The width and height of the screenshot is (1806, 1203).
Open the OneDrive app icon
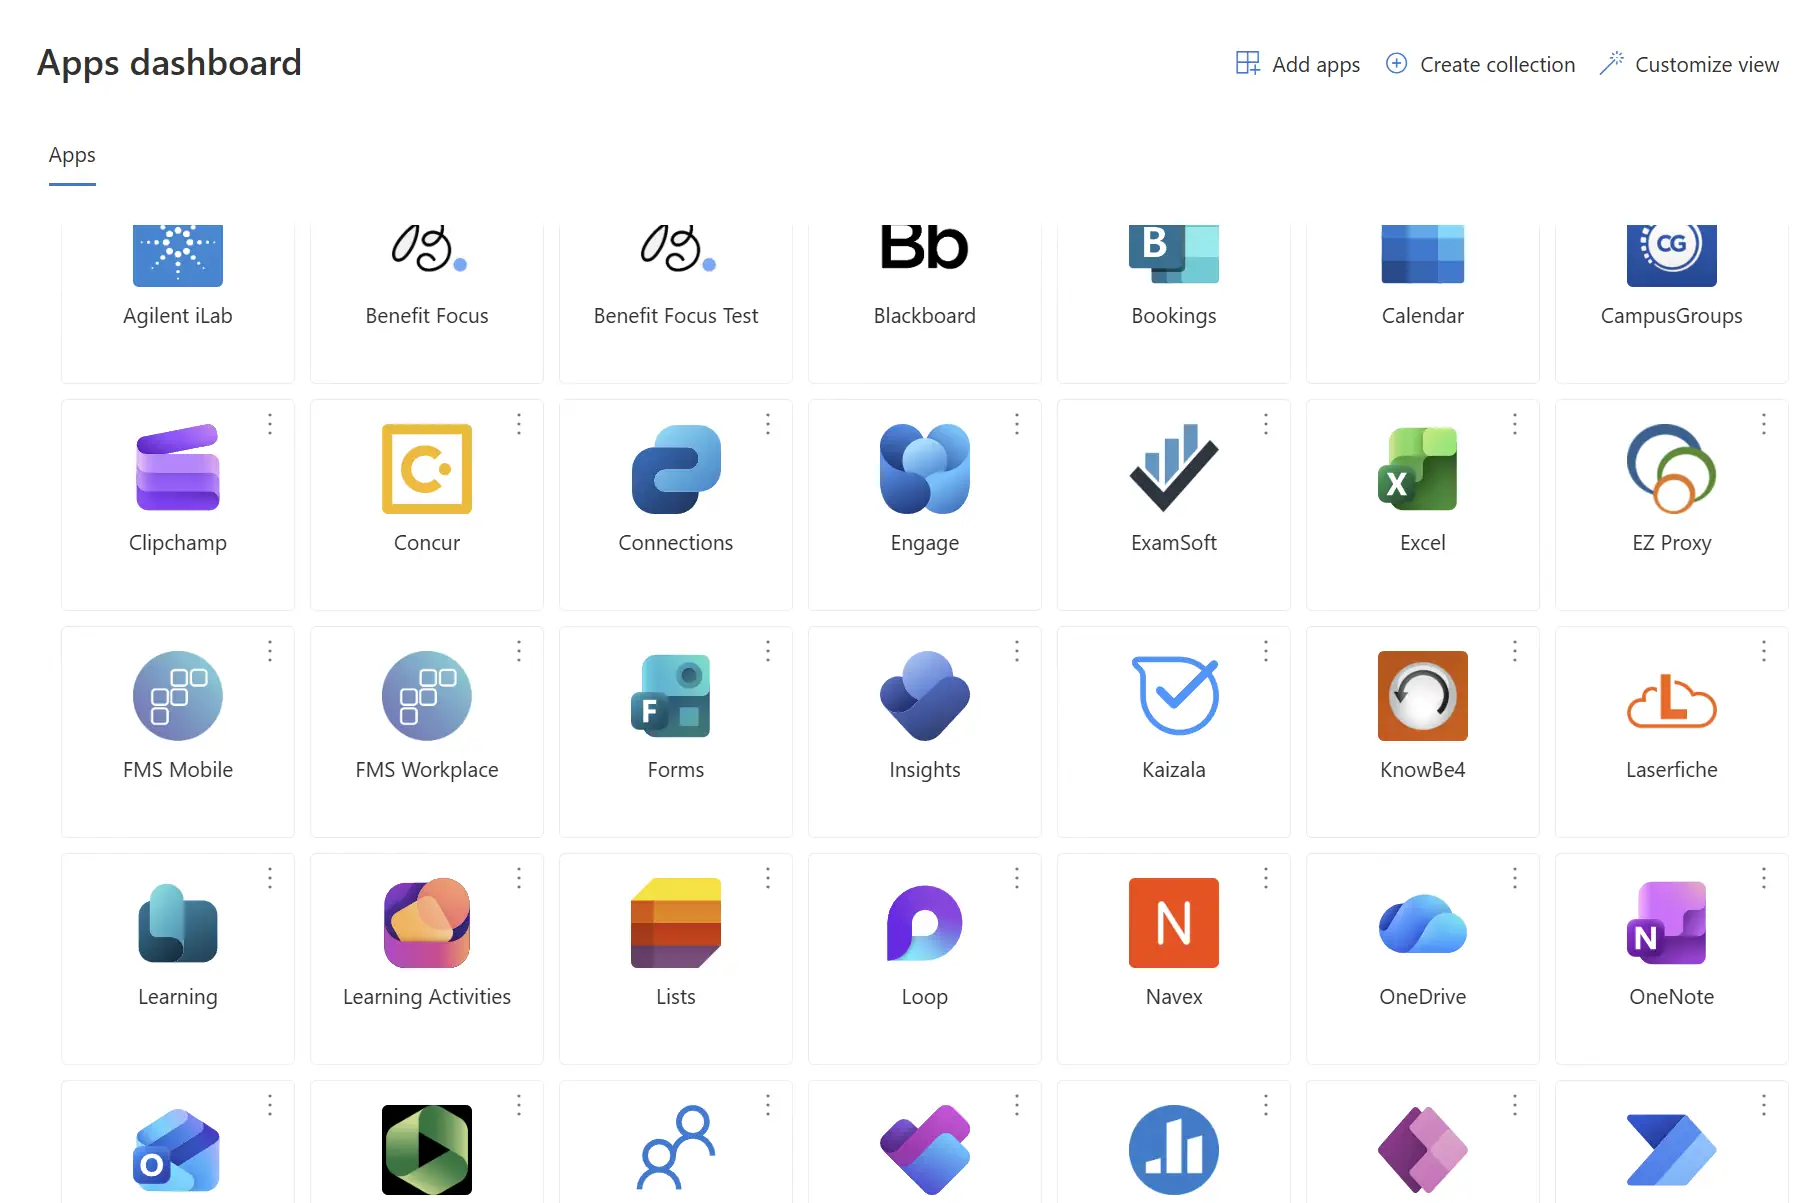(1423, 924)
